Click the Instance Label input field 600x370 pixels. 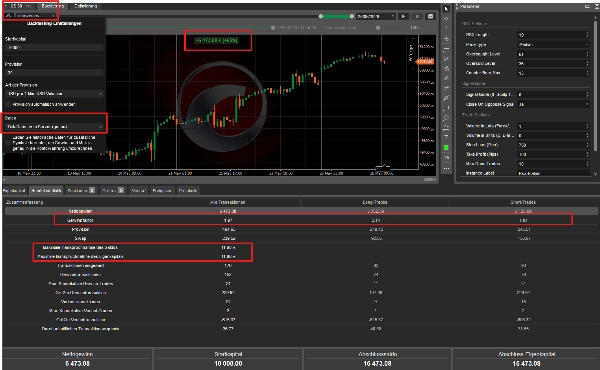click(553, 173)
